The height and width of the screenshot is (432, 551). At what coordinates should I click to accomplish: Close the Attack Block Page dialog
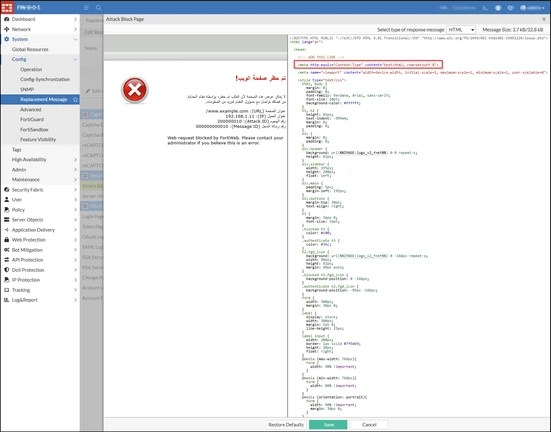tap(544, 19)
